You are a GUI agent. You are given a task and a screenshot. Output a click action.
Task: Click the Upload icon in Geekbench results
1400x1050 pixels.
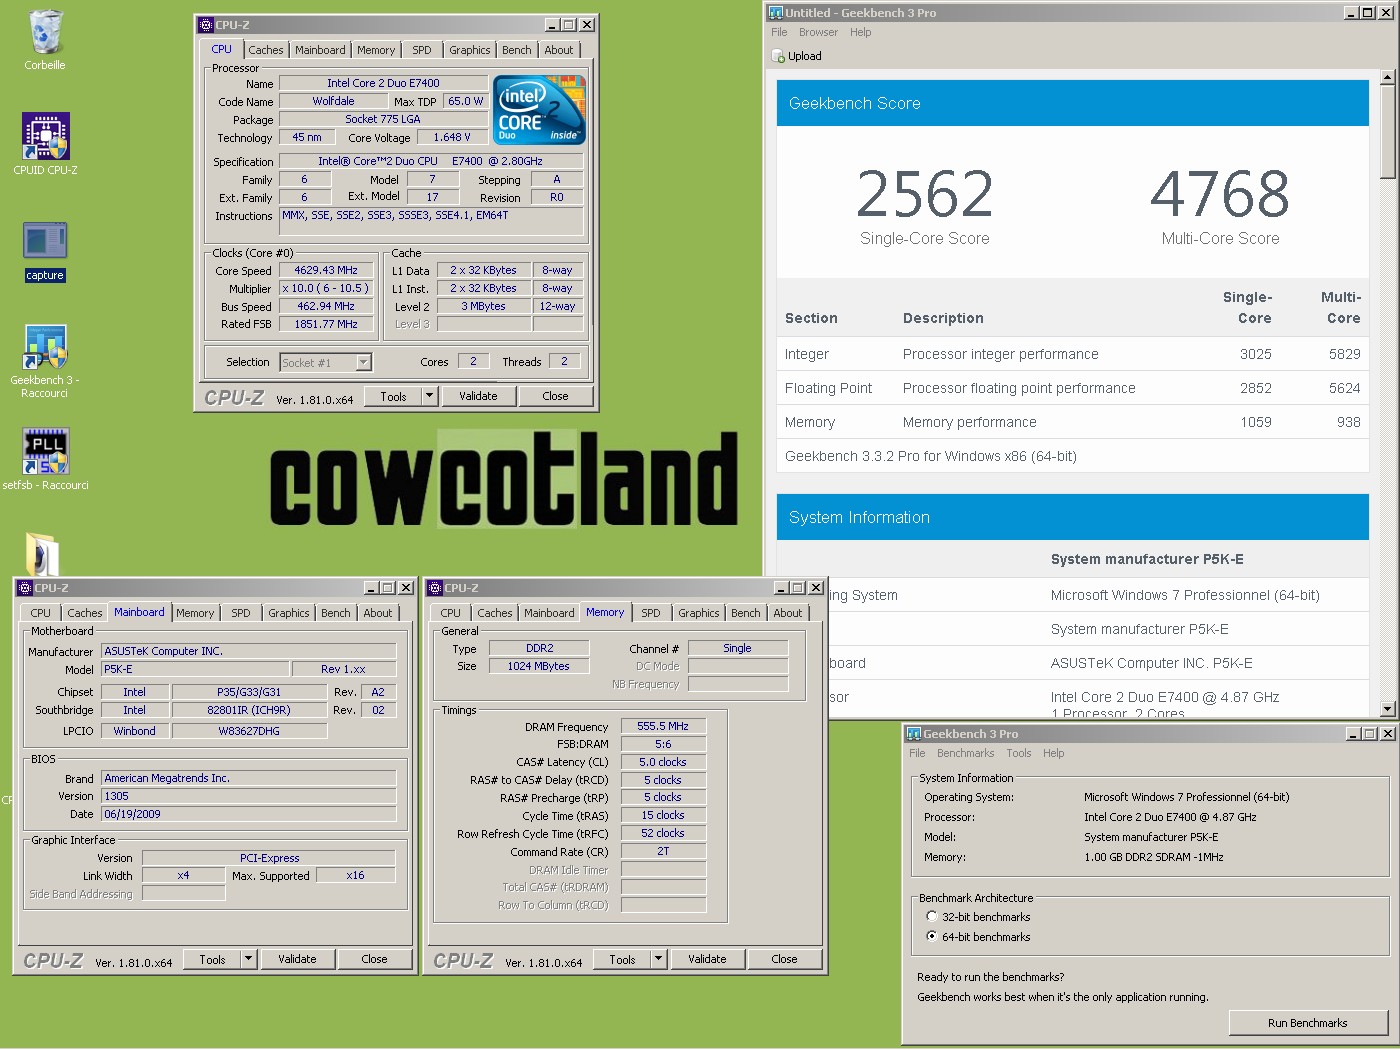(779, 57)
